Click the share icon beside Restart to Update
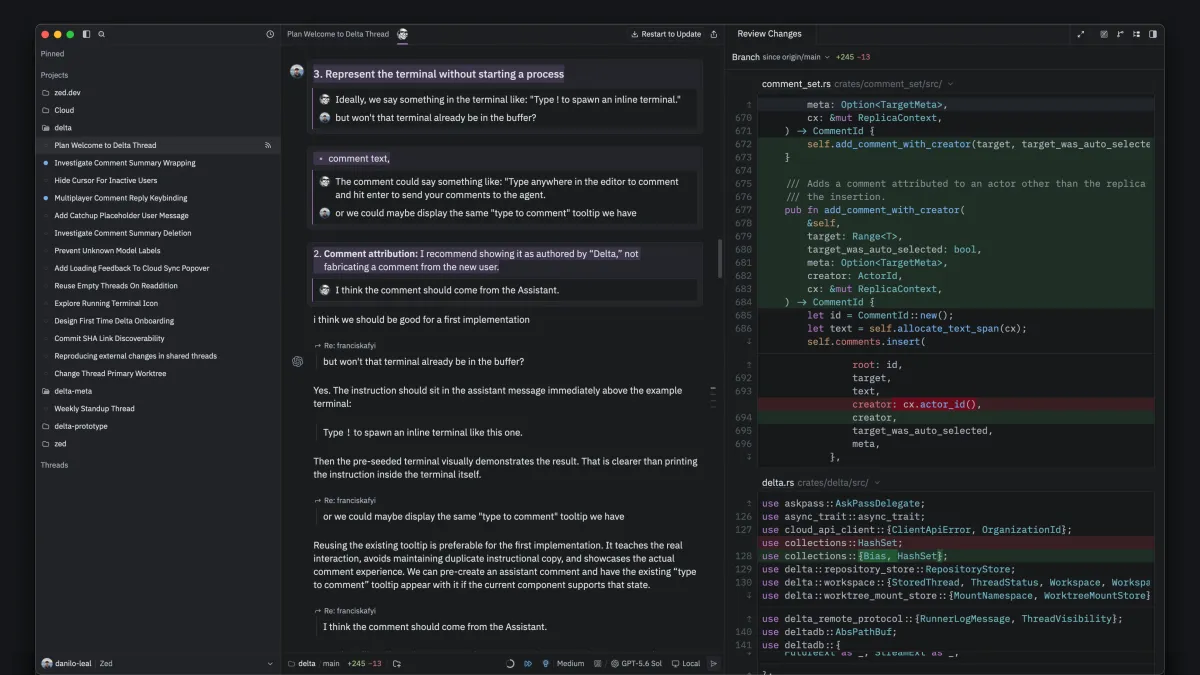Screen dimensions: 1200x675 click(x=714, y=34)
